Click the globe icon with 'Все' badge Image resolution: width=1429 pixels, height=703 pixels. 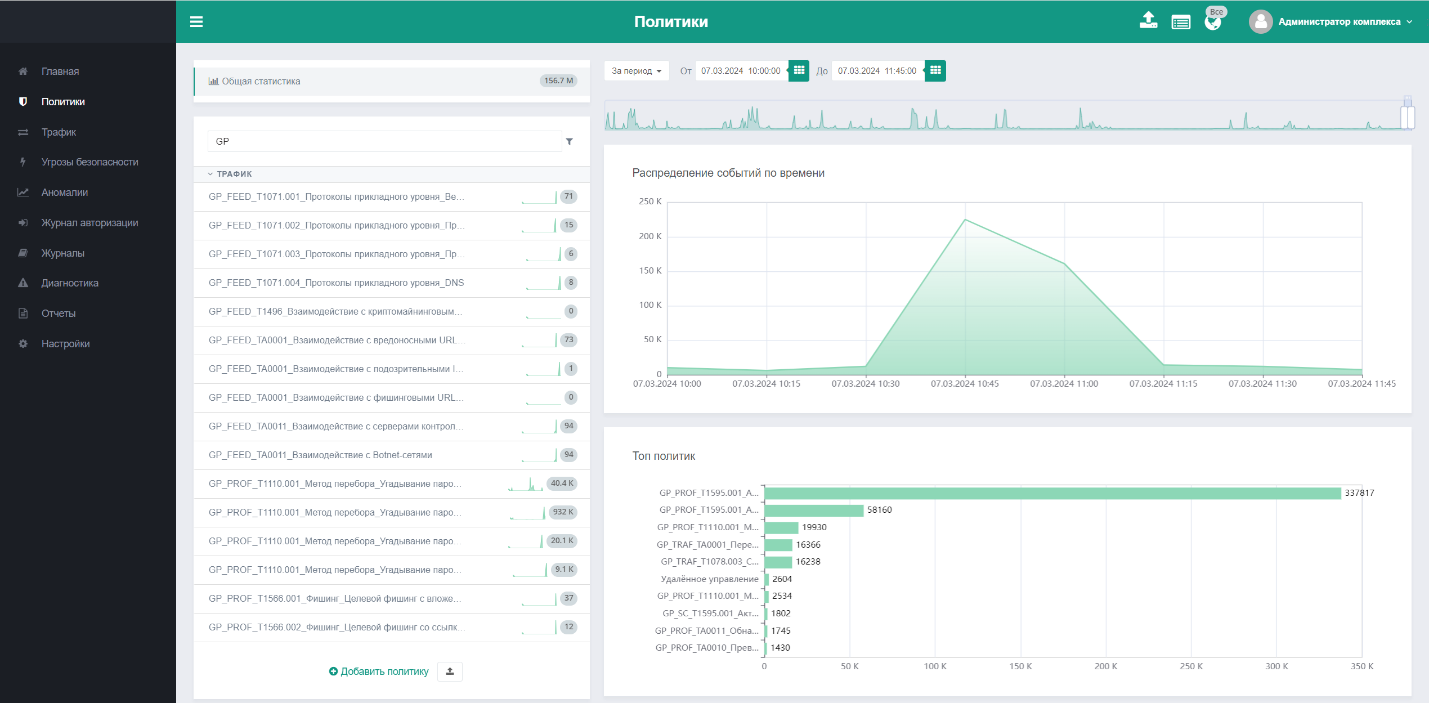(x=1212, y=22)
